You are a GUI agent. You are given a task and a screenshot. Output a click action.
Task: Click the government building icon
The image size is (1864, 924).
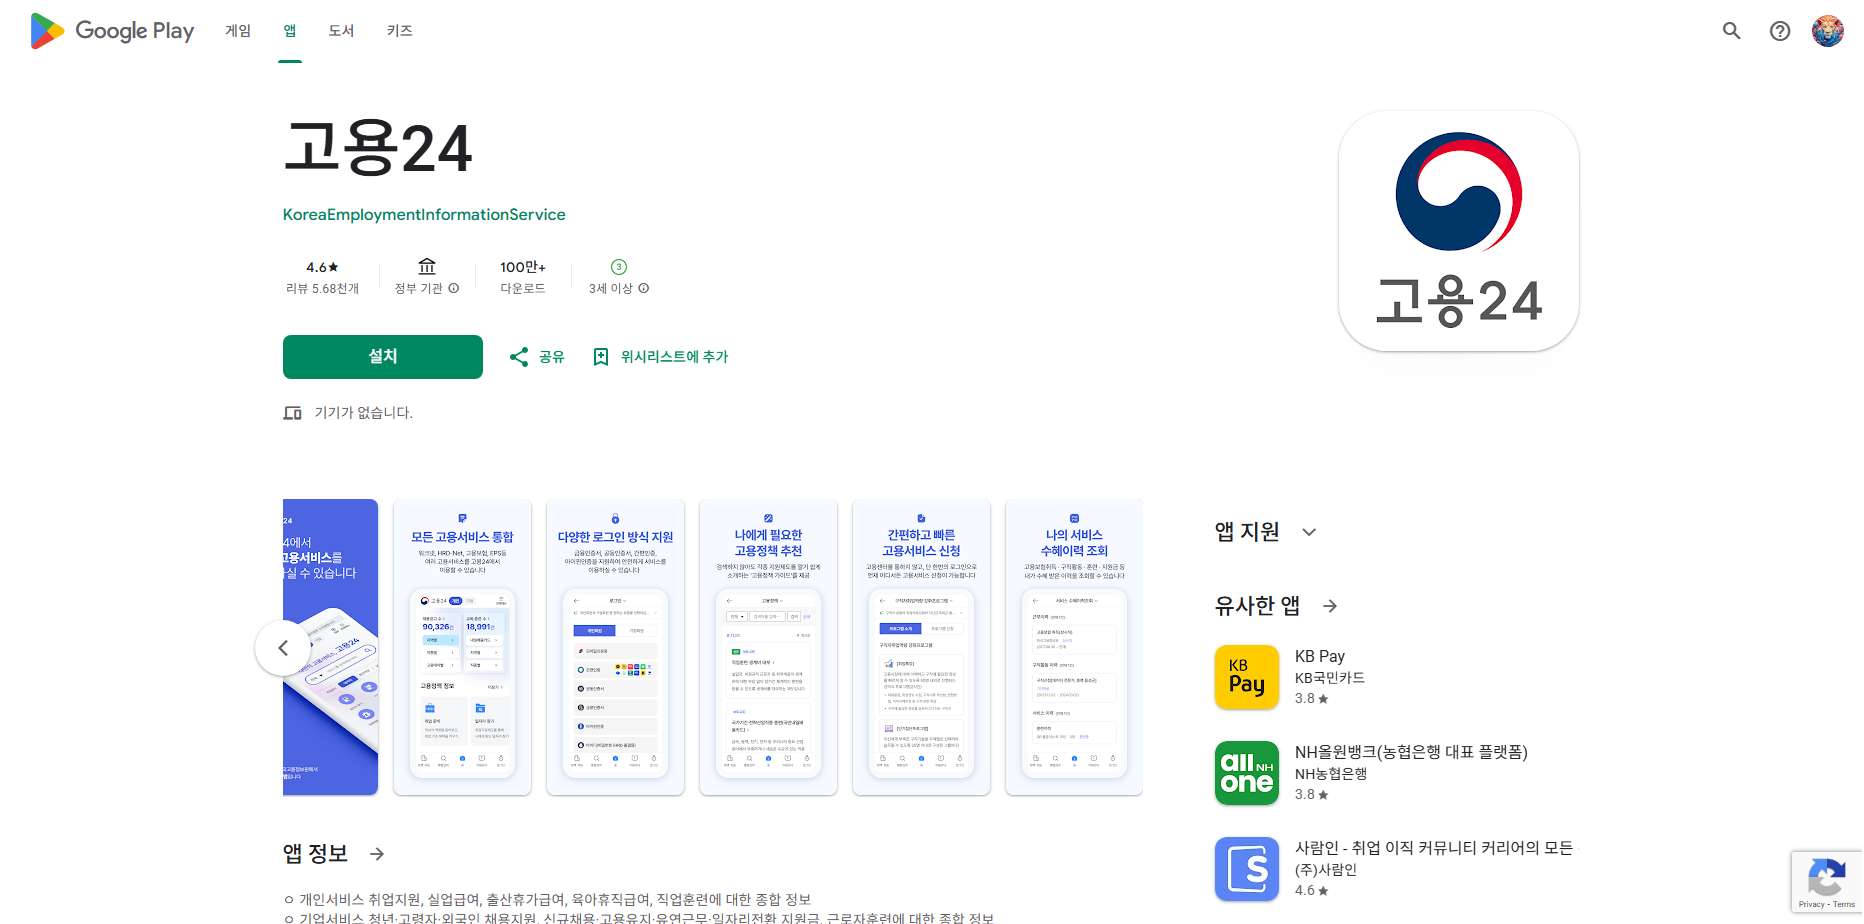427,266
